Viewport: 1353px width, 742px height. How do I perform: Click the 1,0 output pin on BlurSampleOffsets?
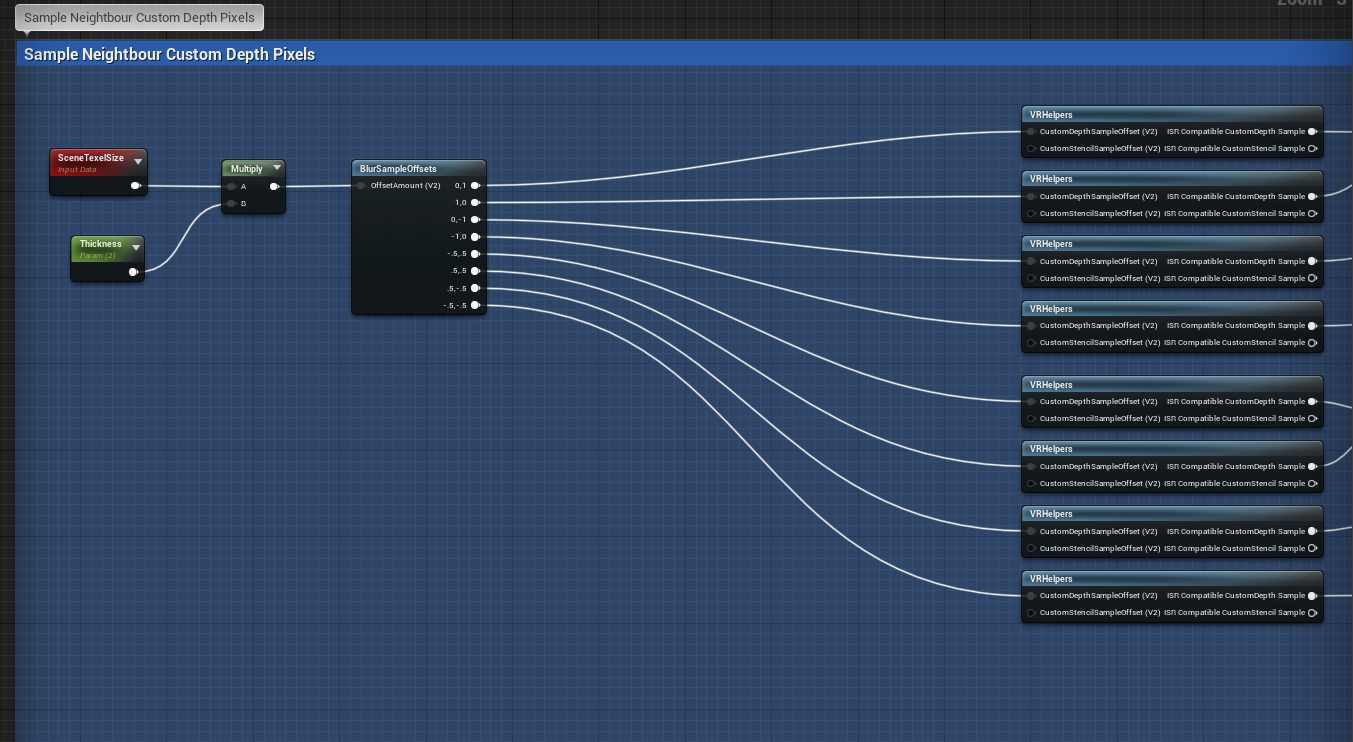coord(476,202)
